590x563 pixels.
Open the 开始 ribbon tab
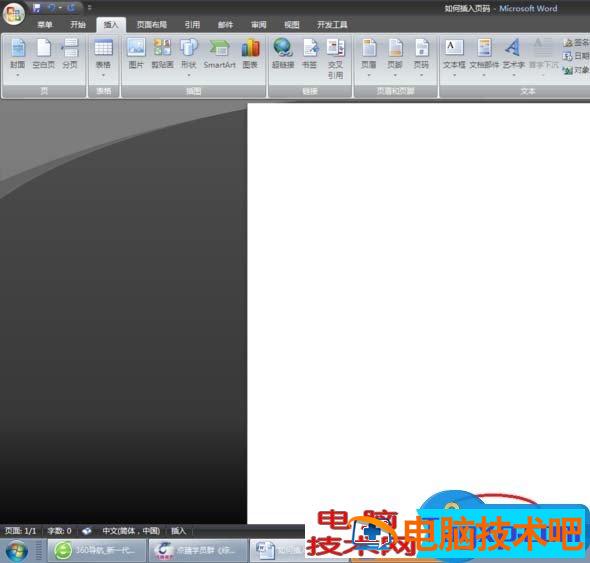tap(78, 25)
